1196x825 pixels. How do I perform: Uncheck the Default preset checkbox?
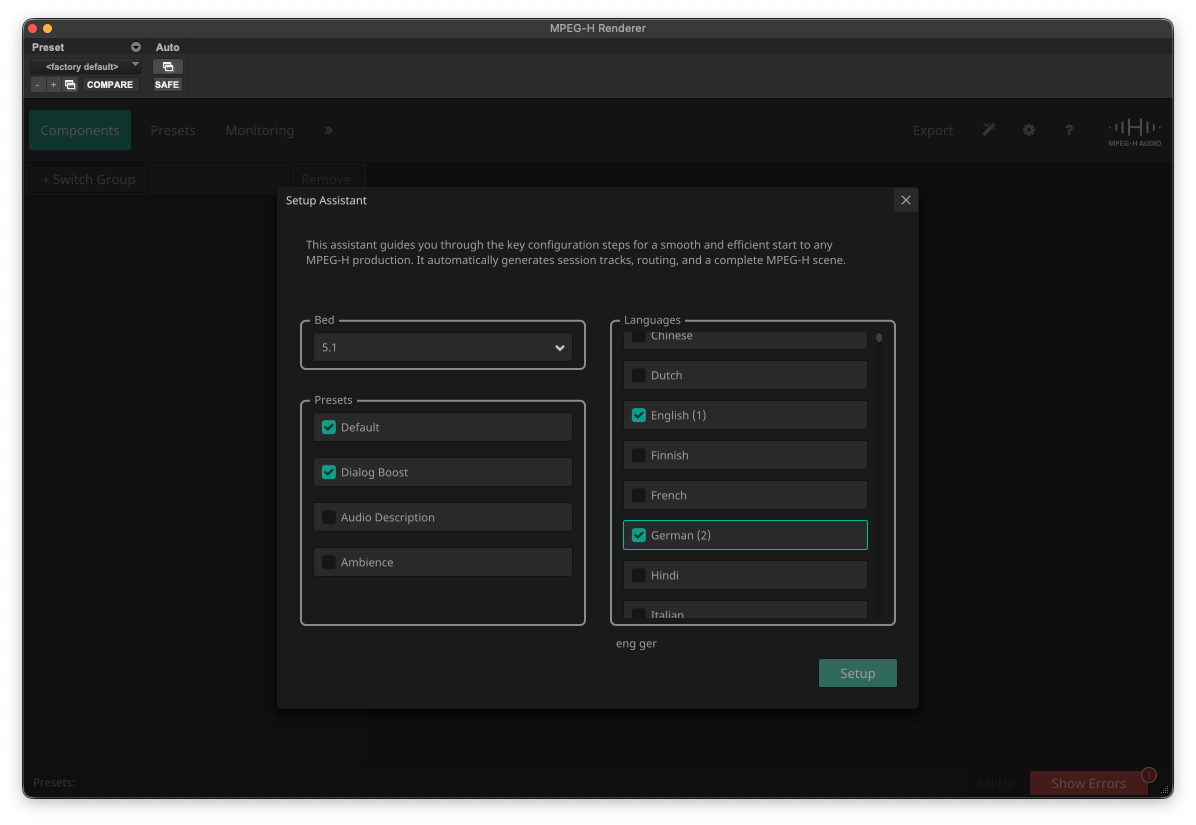329,428
